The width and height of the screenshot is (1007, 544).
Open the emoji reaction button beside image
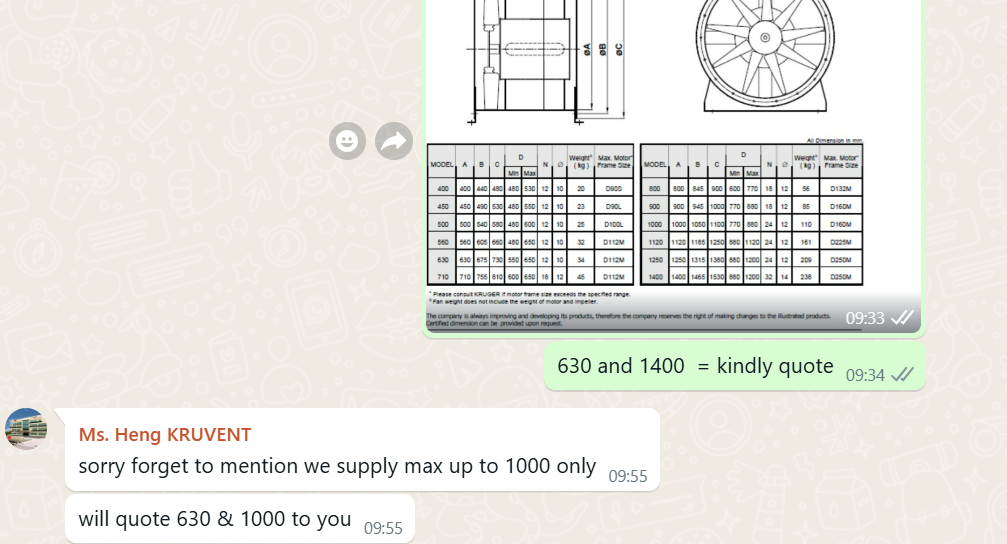(x=347, y=141)
